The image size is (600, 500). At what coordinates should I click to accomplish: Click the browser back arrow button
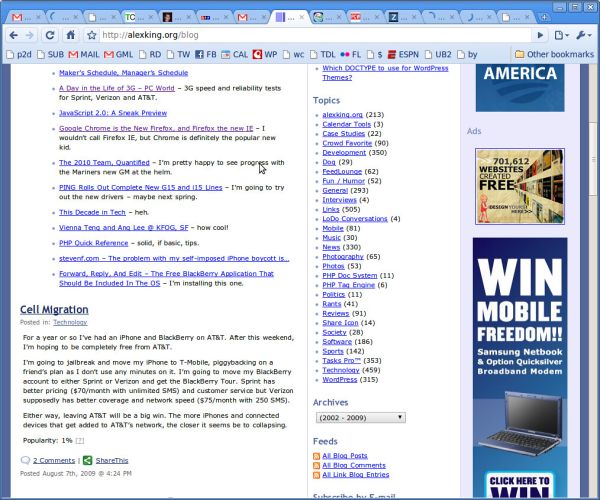point(14,35)
